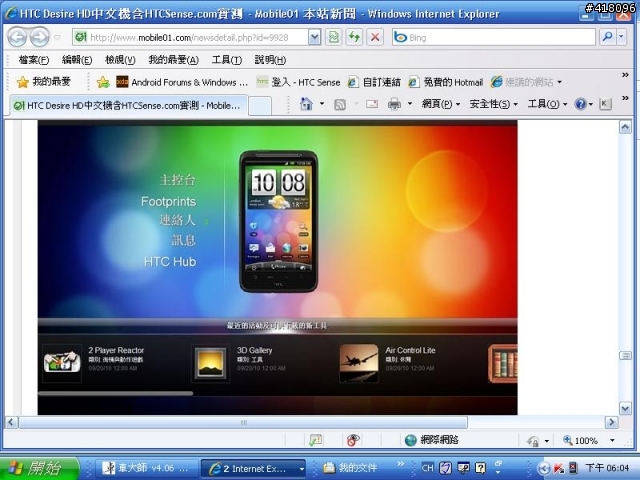The height and width of the screenshot is (480, 640).
Task: Click the red Stop loading icon
Action: (375, 38)
